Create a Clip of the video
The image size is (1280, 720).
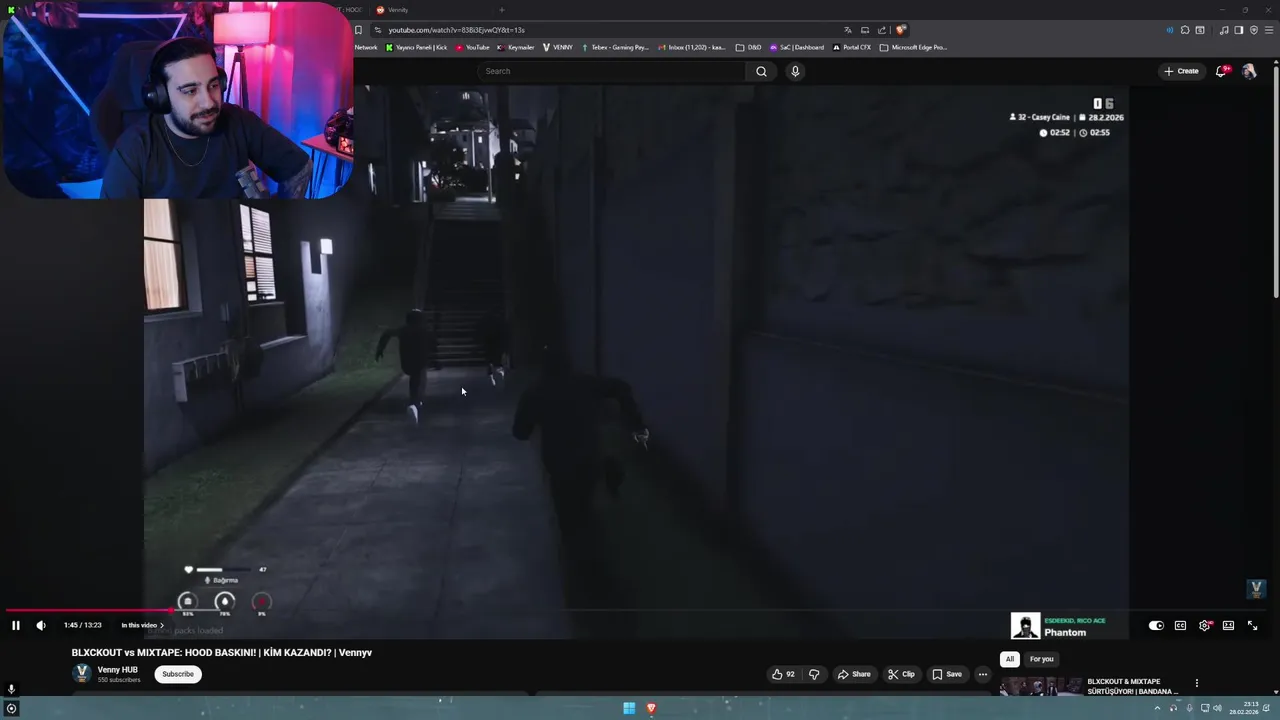tap(901, 674)
